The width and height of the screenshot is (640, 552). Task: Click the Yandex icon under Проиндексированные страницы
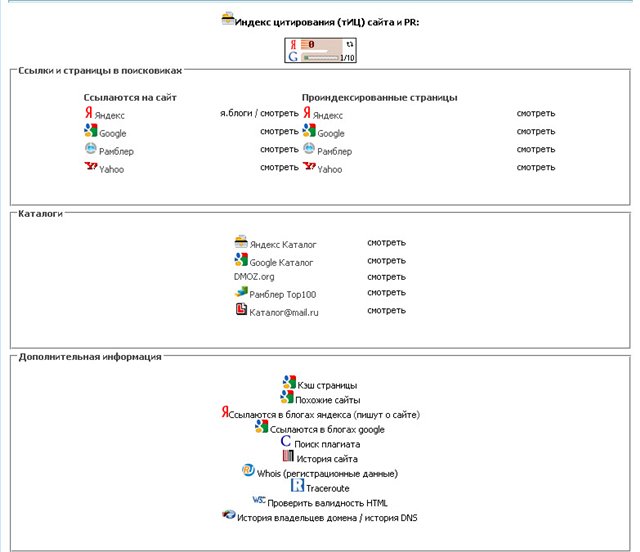(x=307, y=112)
